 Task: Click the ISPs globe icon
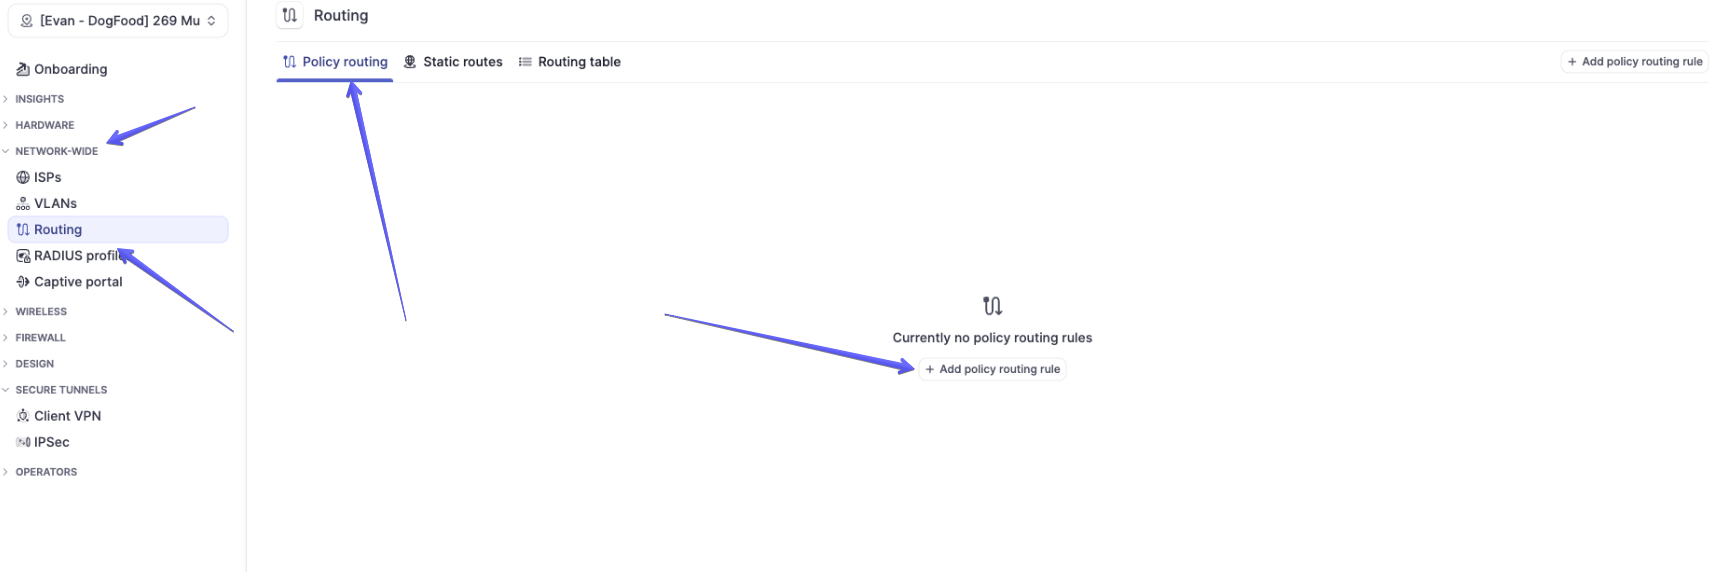click(22, 177)
